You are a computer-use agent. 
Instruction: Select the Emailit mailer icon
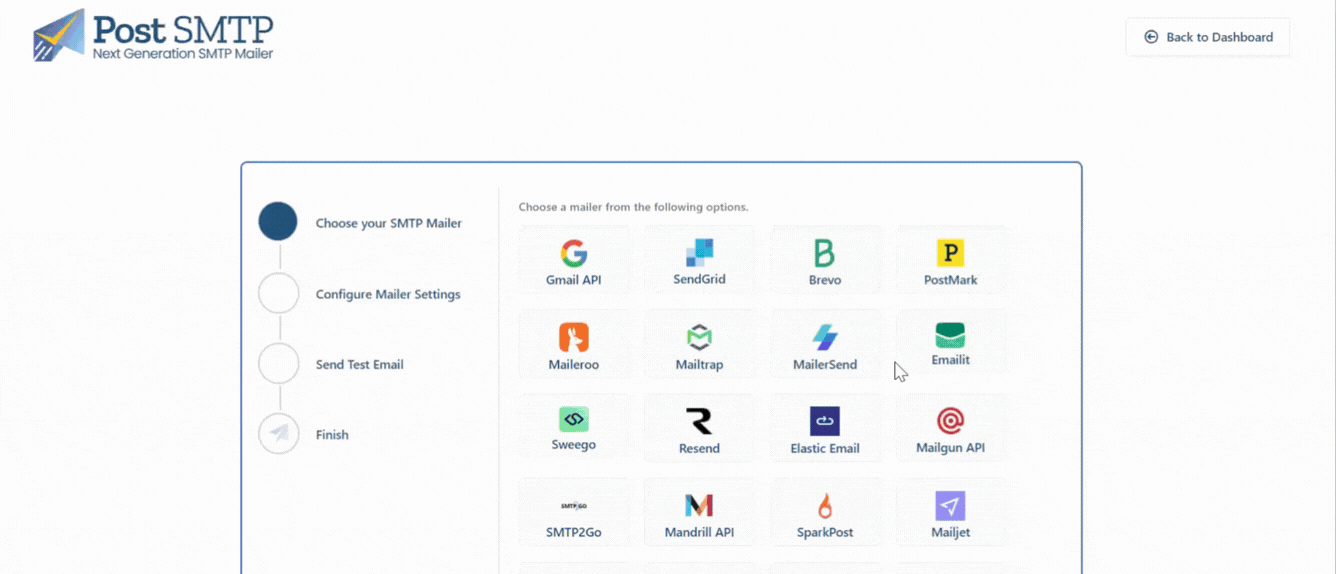[950, 335]
